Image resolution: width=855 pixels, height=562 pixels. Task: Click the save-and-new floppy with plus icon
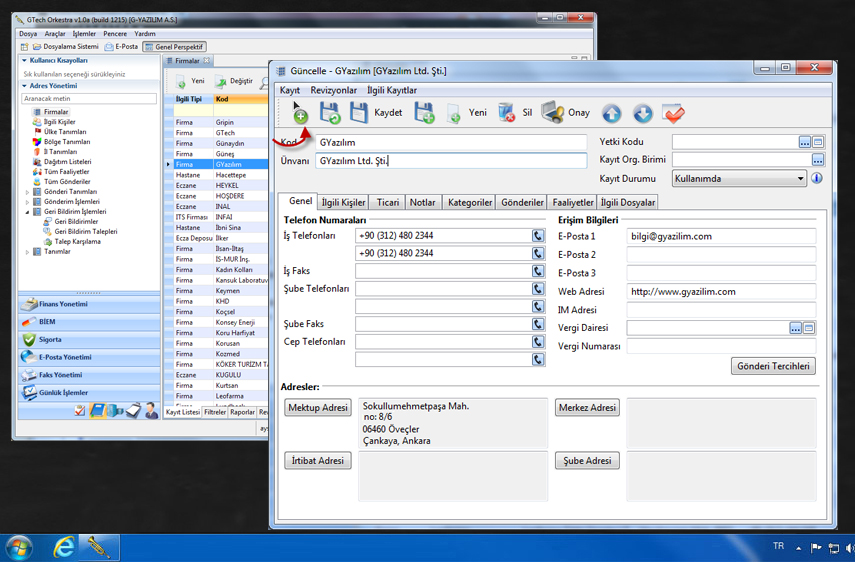point(424,112)
